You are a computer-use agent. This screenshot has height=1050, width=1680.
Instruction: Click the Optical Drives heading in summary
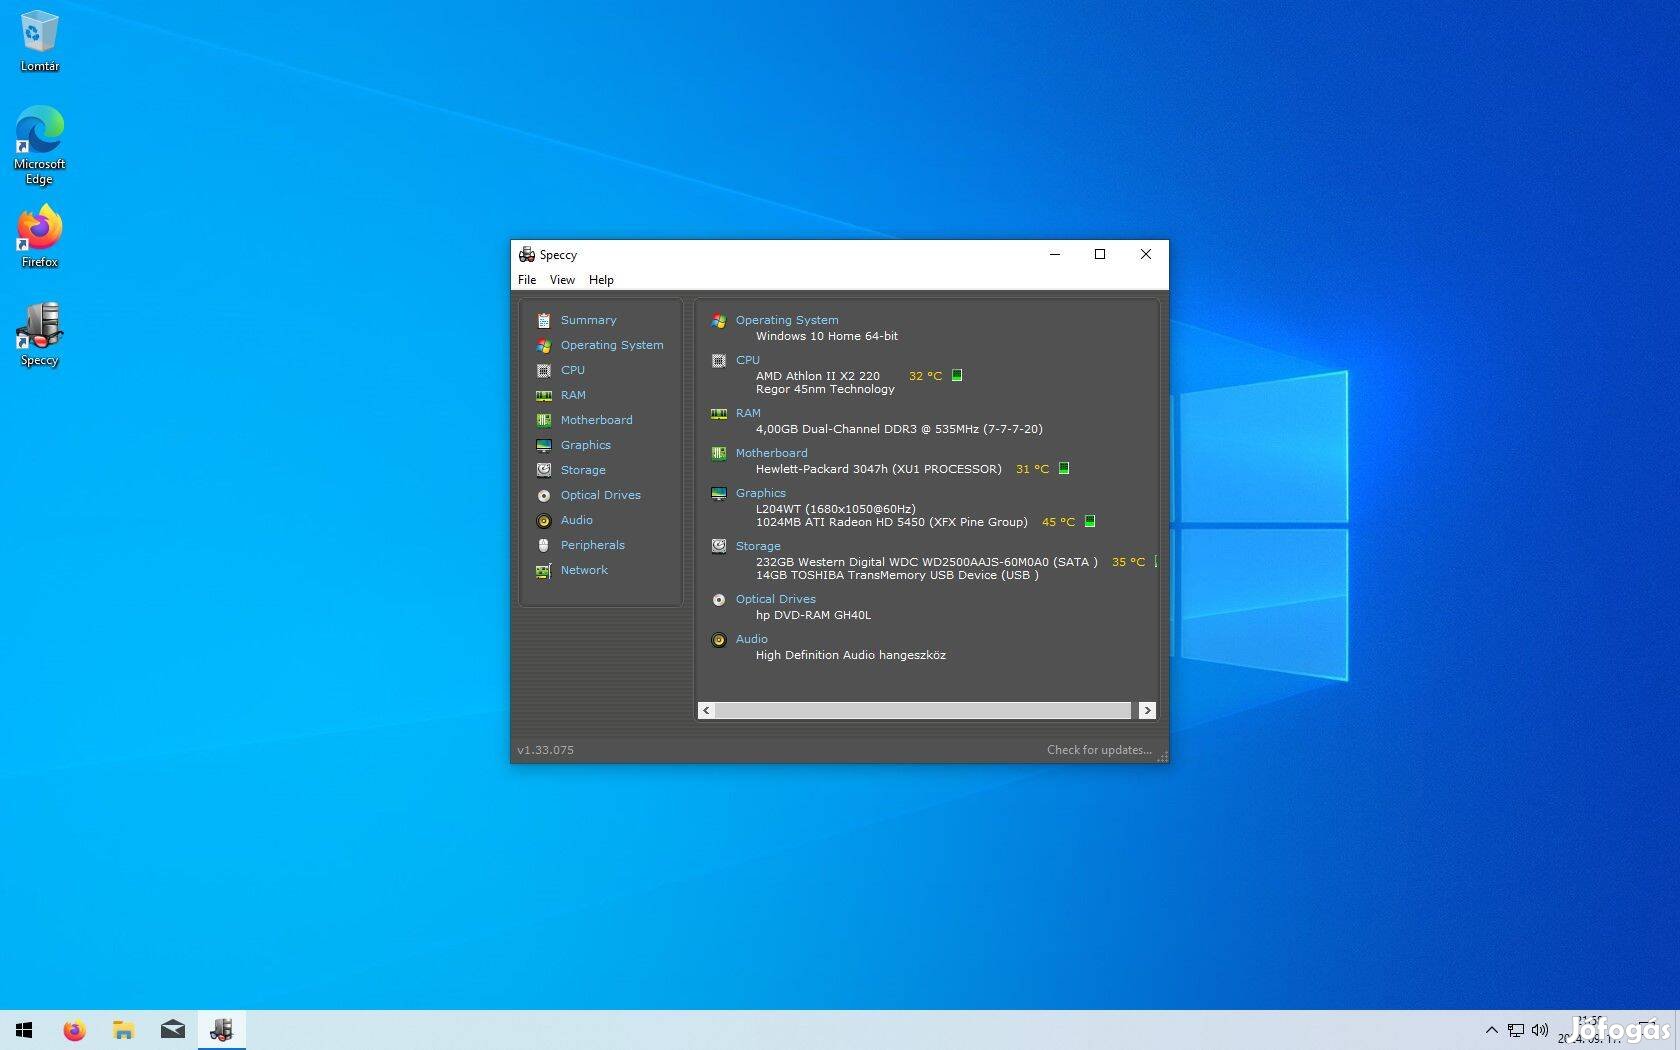tap(775, 599)
